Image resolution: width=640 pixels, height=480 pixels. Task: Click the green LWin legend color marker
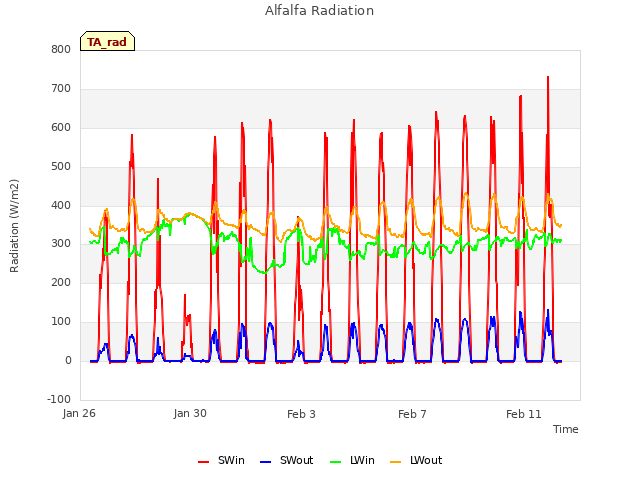point(335,462)
